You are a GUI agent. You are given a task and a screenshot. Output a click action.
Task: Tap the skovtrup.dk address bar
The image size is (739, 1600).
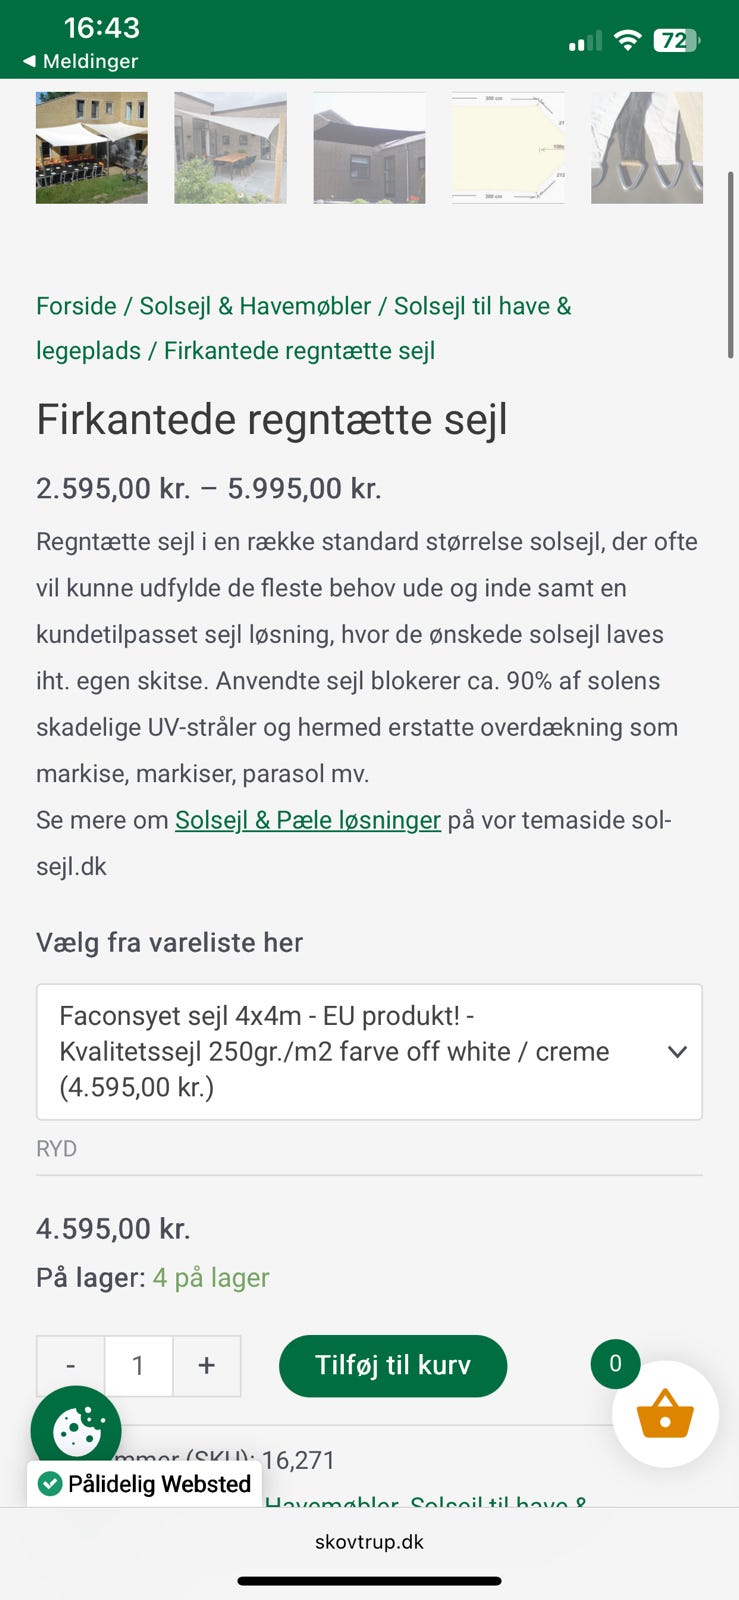(x=369, y=1541)
